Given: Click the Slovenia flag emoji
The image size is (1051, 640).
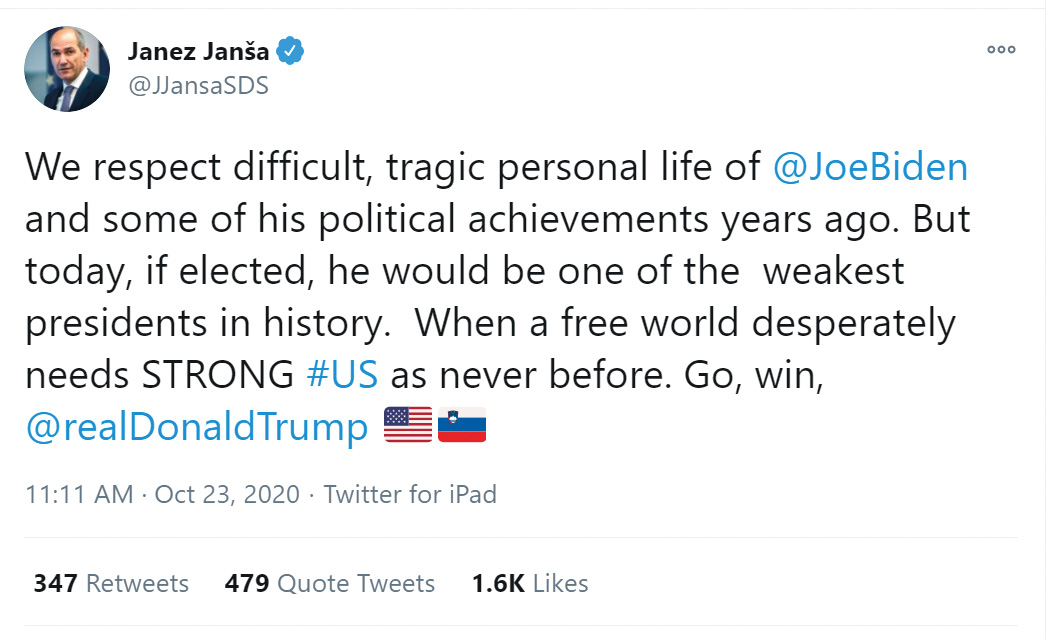Looking at the screenshot, I should coord(462,426).
